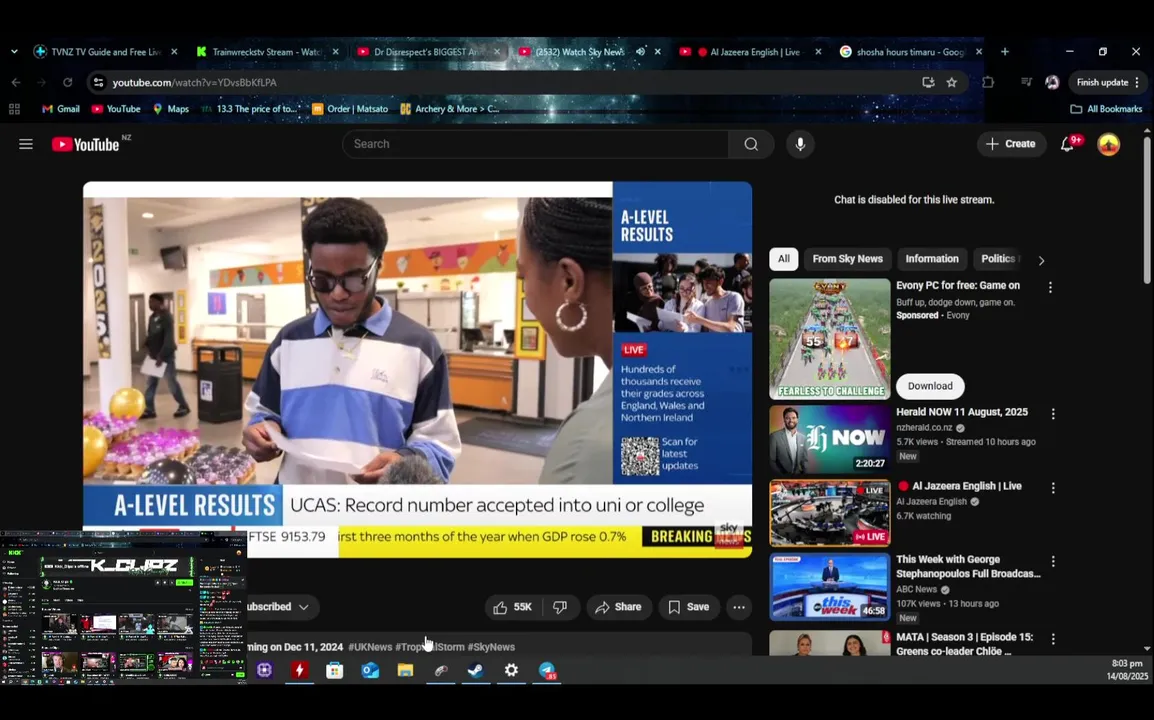Open the tab search chevron in Chrome

pos(14,52)
